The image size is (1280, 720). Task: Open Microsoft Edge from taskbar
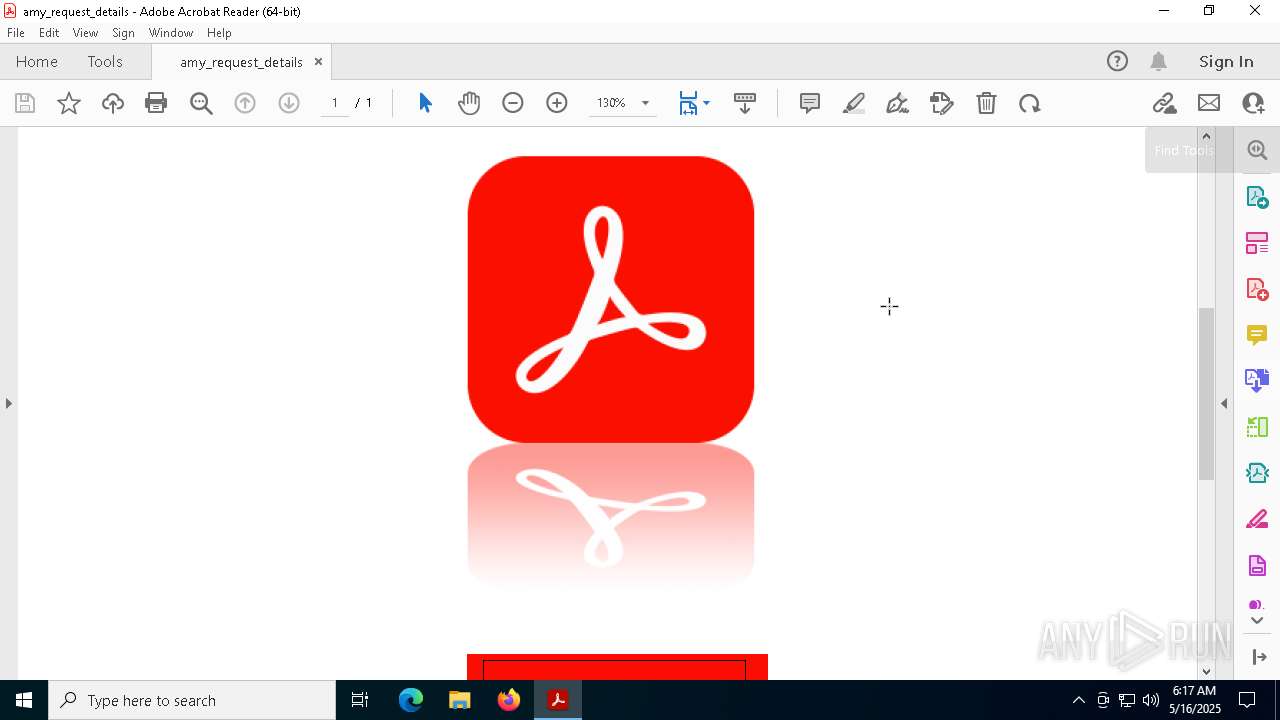(411, 700)
